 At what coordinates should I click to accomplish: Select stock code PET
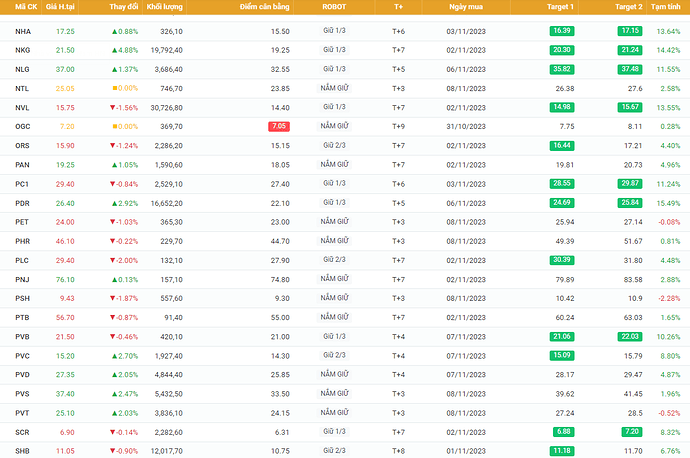point(22,222)
